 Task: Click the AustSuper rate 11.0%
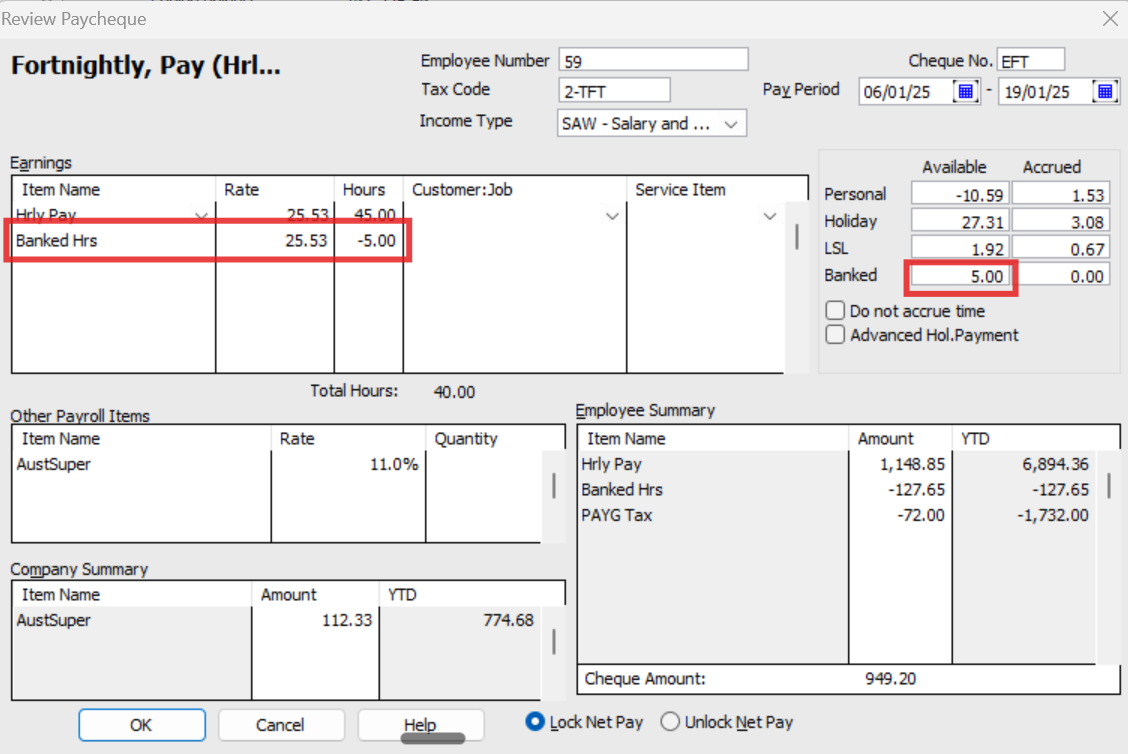pos(394,465)
